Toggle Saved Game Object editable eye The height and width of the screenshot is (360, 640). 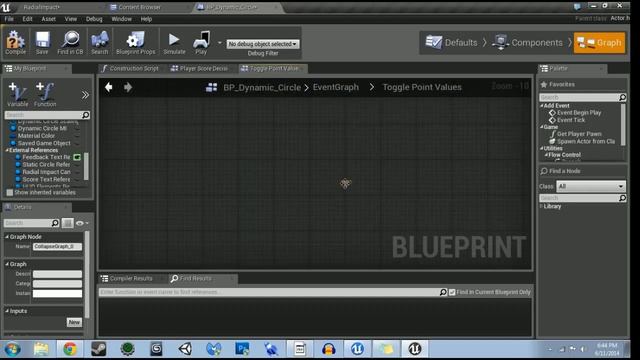click(77, 143)
